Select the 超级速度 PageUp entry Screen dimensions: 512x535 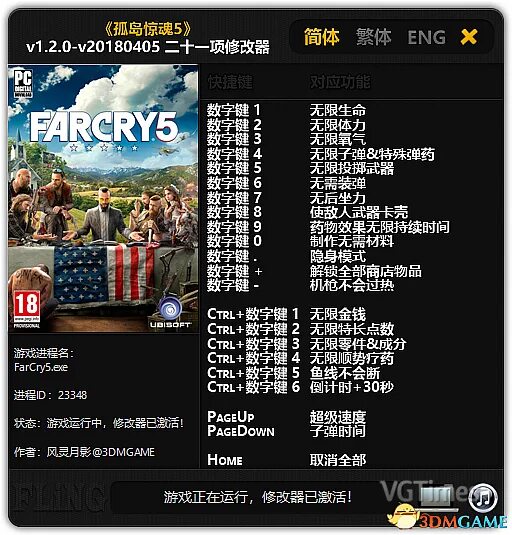point(338,417)
